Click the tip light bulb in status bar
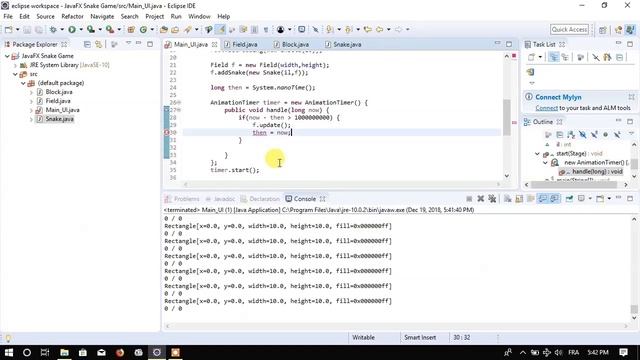 coord(8,338)
